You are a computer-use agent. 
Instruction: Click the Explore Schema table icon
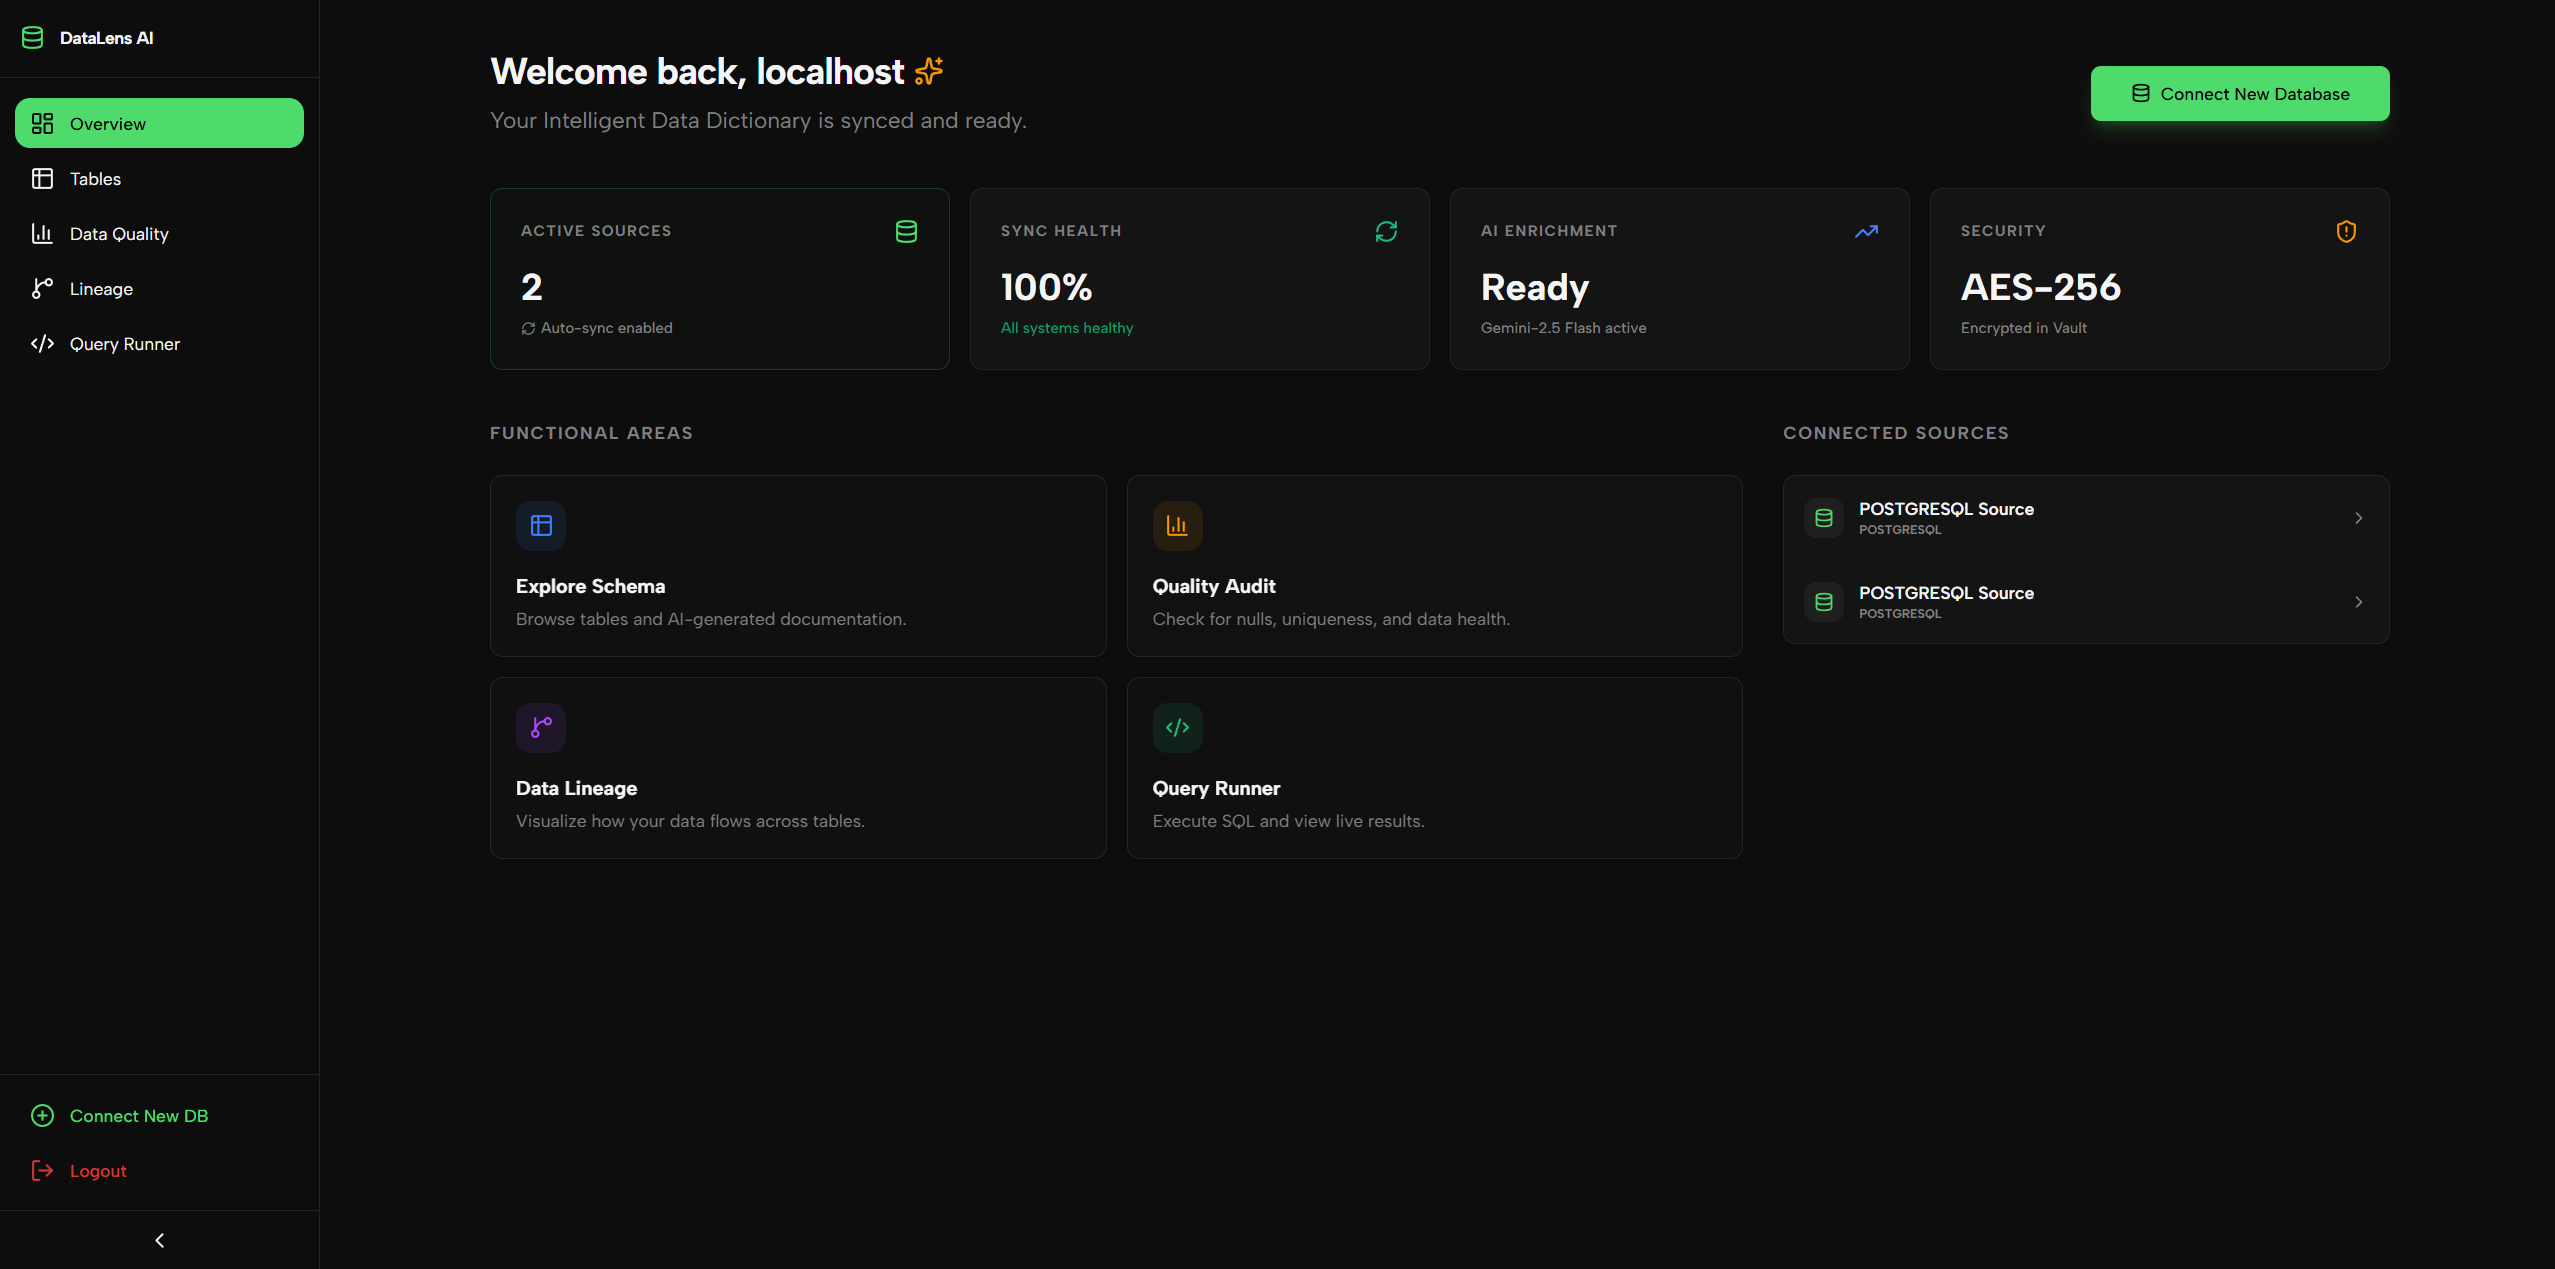coord(541,526)
